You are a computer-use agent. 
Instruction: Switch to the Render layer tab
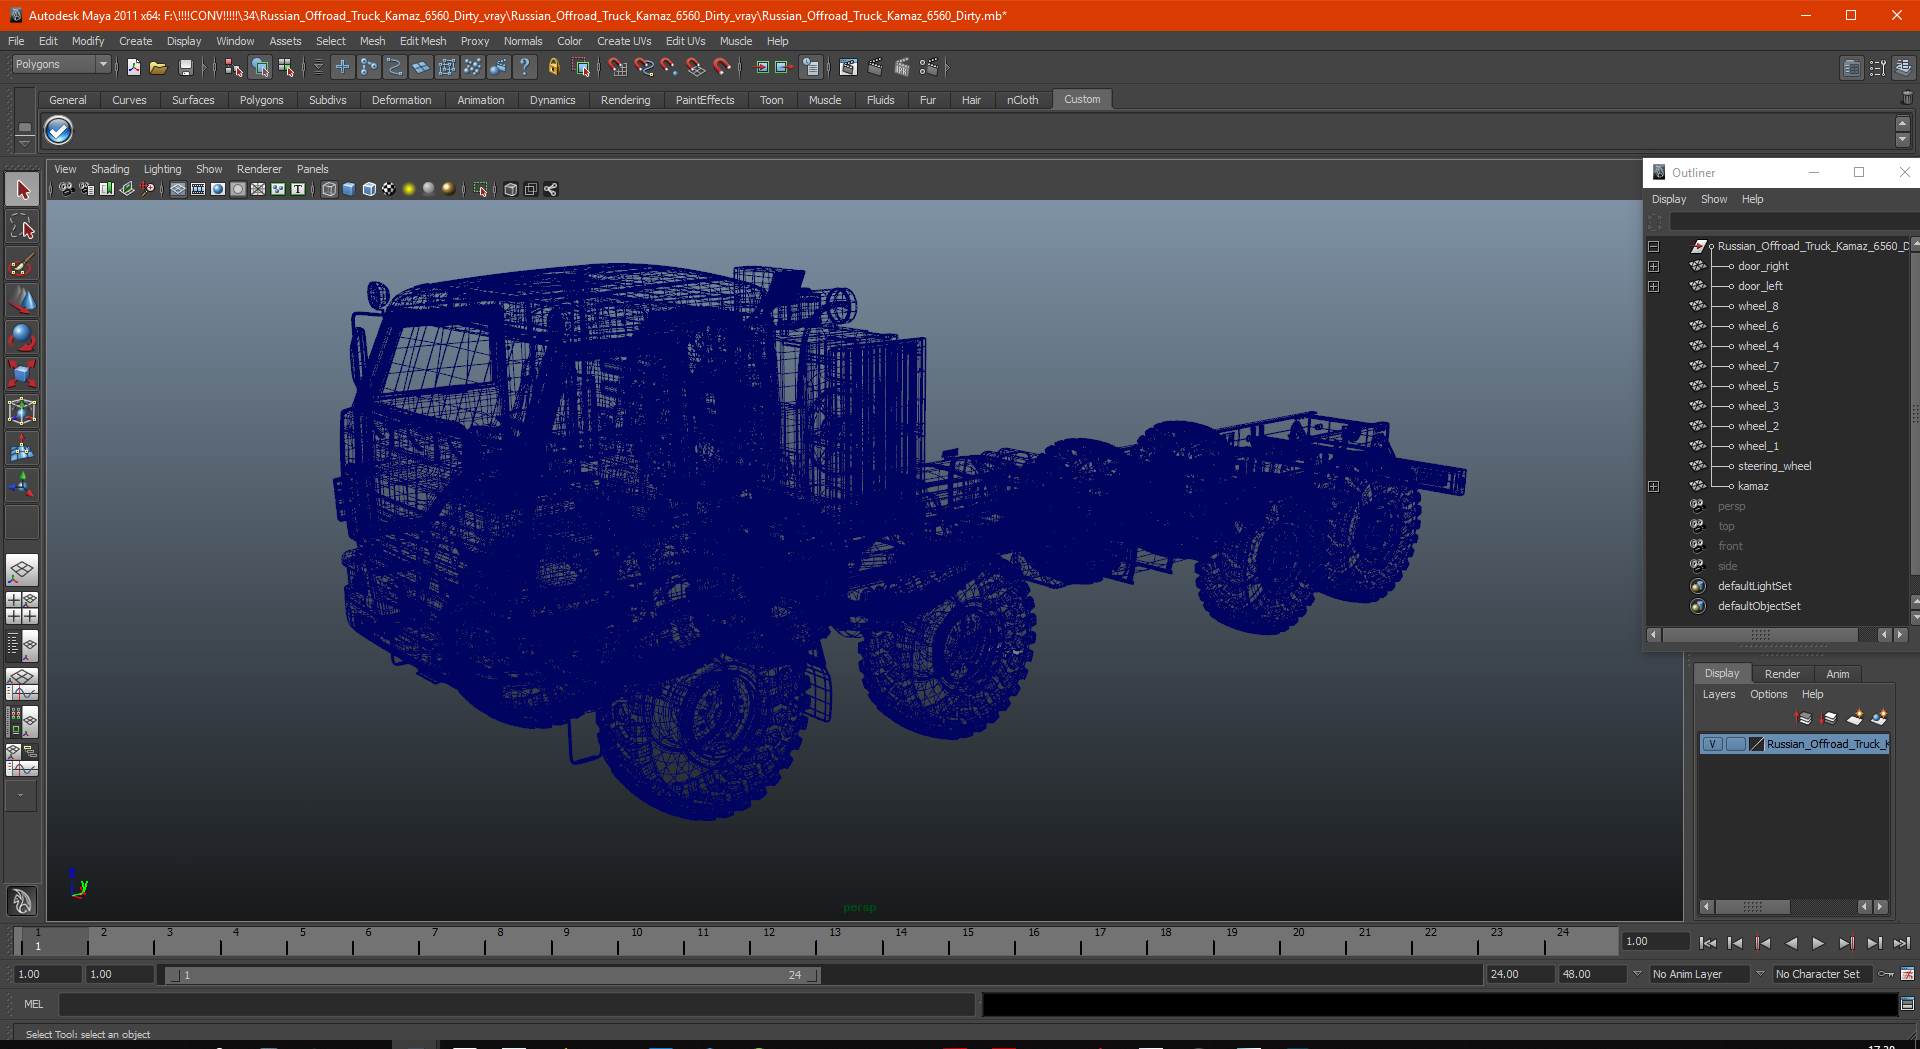(x=1781, y=674)
